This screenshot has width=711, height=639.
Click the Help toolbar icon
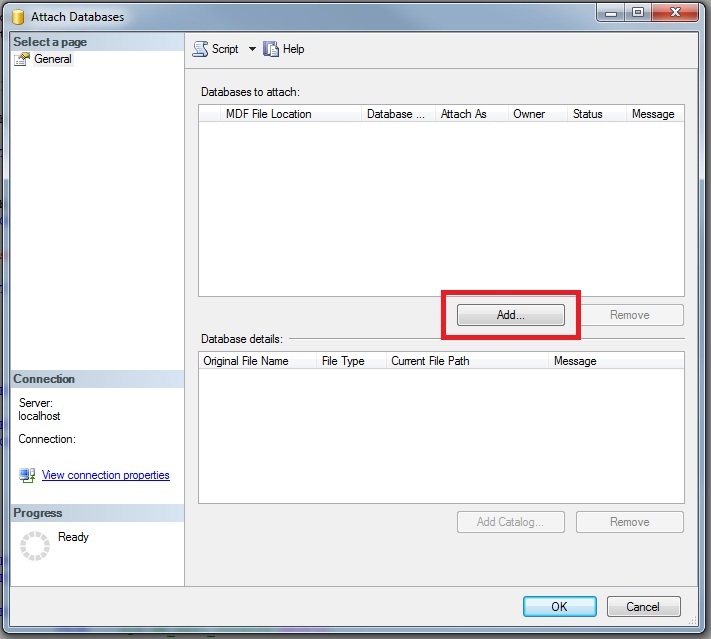coord(271,49)
